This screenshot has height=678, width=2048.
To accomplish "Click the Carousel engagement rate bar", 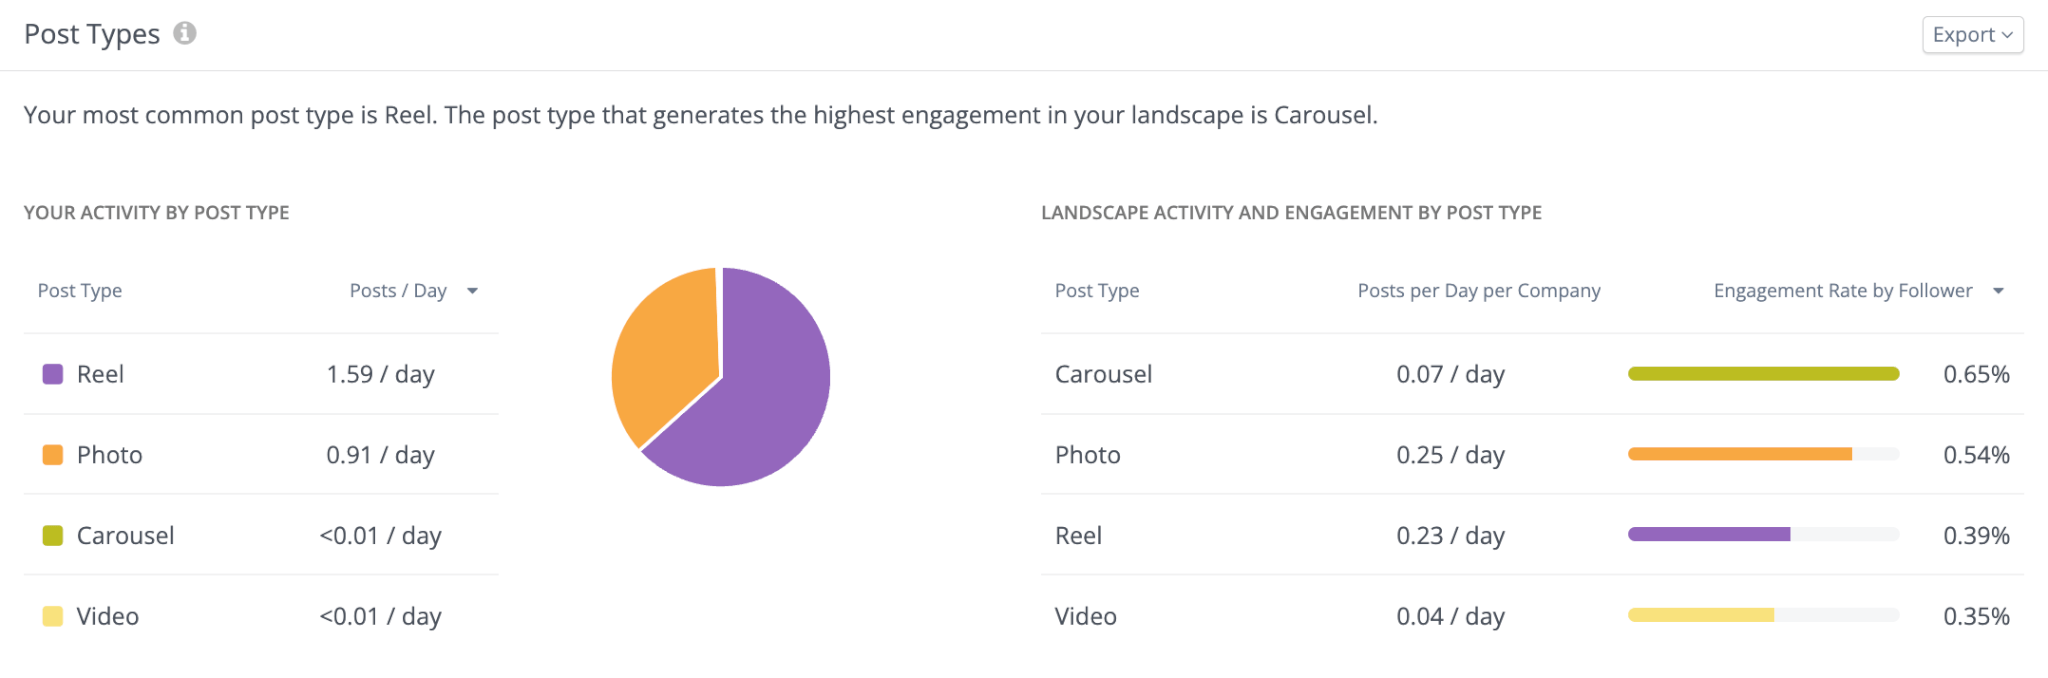I will 1763,372.
